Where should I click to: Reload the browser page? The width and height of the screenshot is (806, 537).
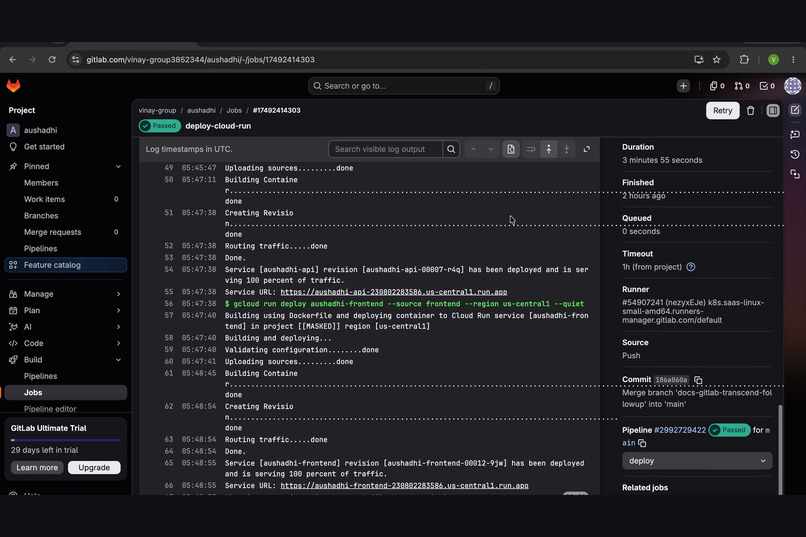tap(52, 60)
